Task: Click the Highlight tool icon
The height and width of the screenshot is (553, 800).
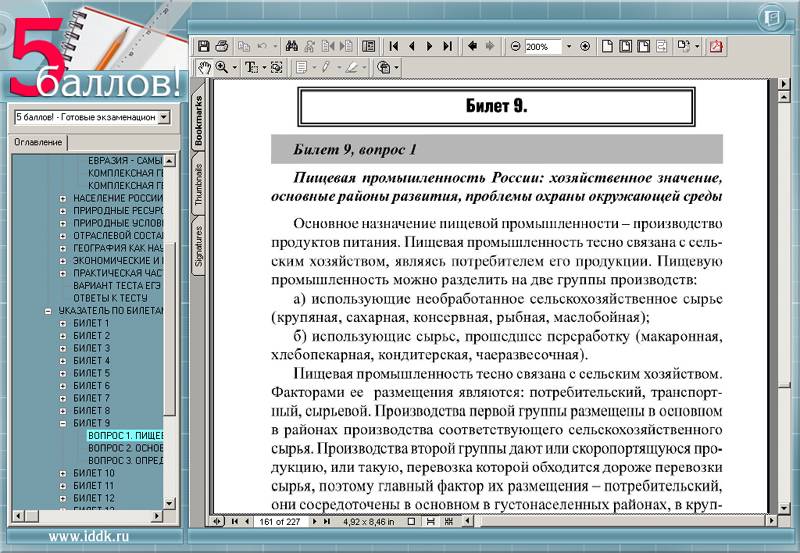Action: coord(351,67)
